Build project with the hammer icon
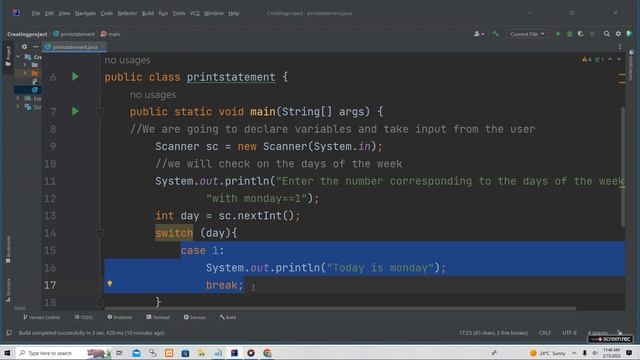Image resolution: width=640 pixels, height=360 pixels. coord(495,34)
